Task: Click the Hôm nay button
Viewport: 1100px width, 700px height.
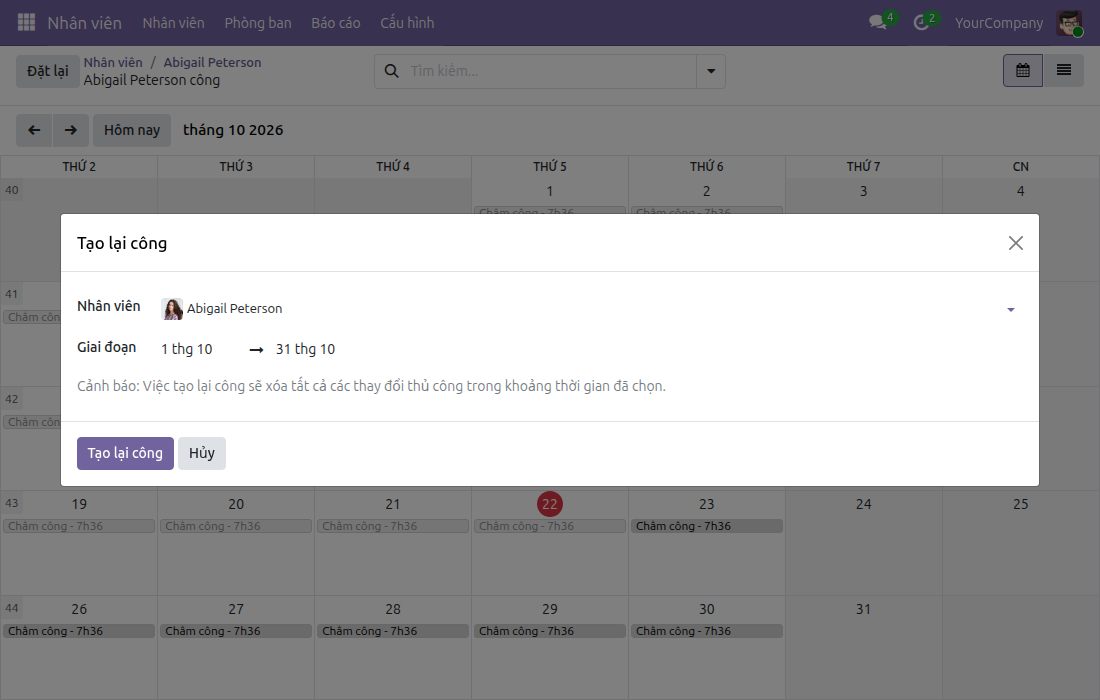Action: 132,130
